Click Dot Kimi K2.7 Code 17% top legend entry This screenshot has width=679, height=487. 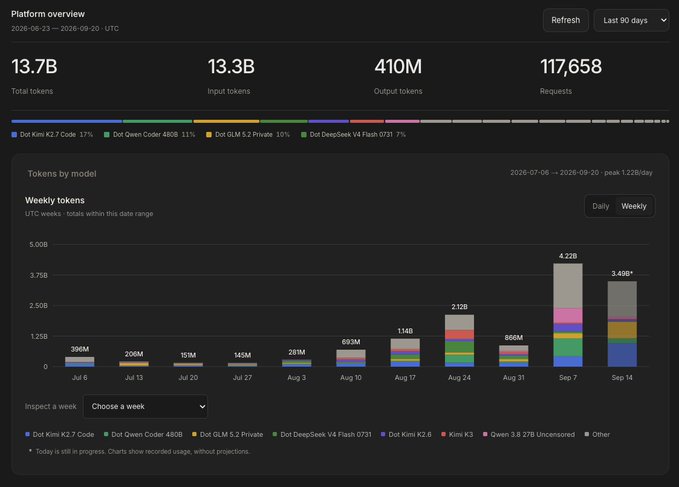click(52, 135)
